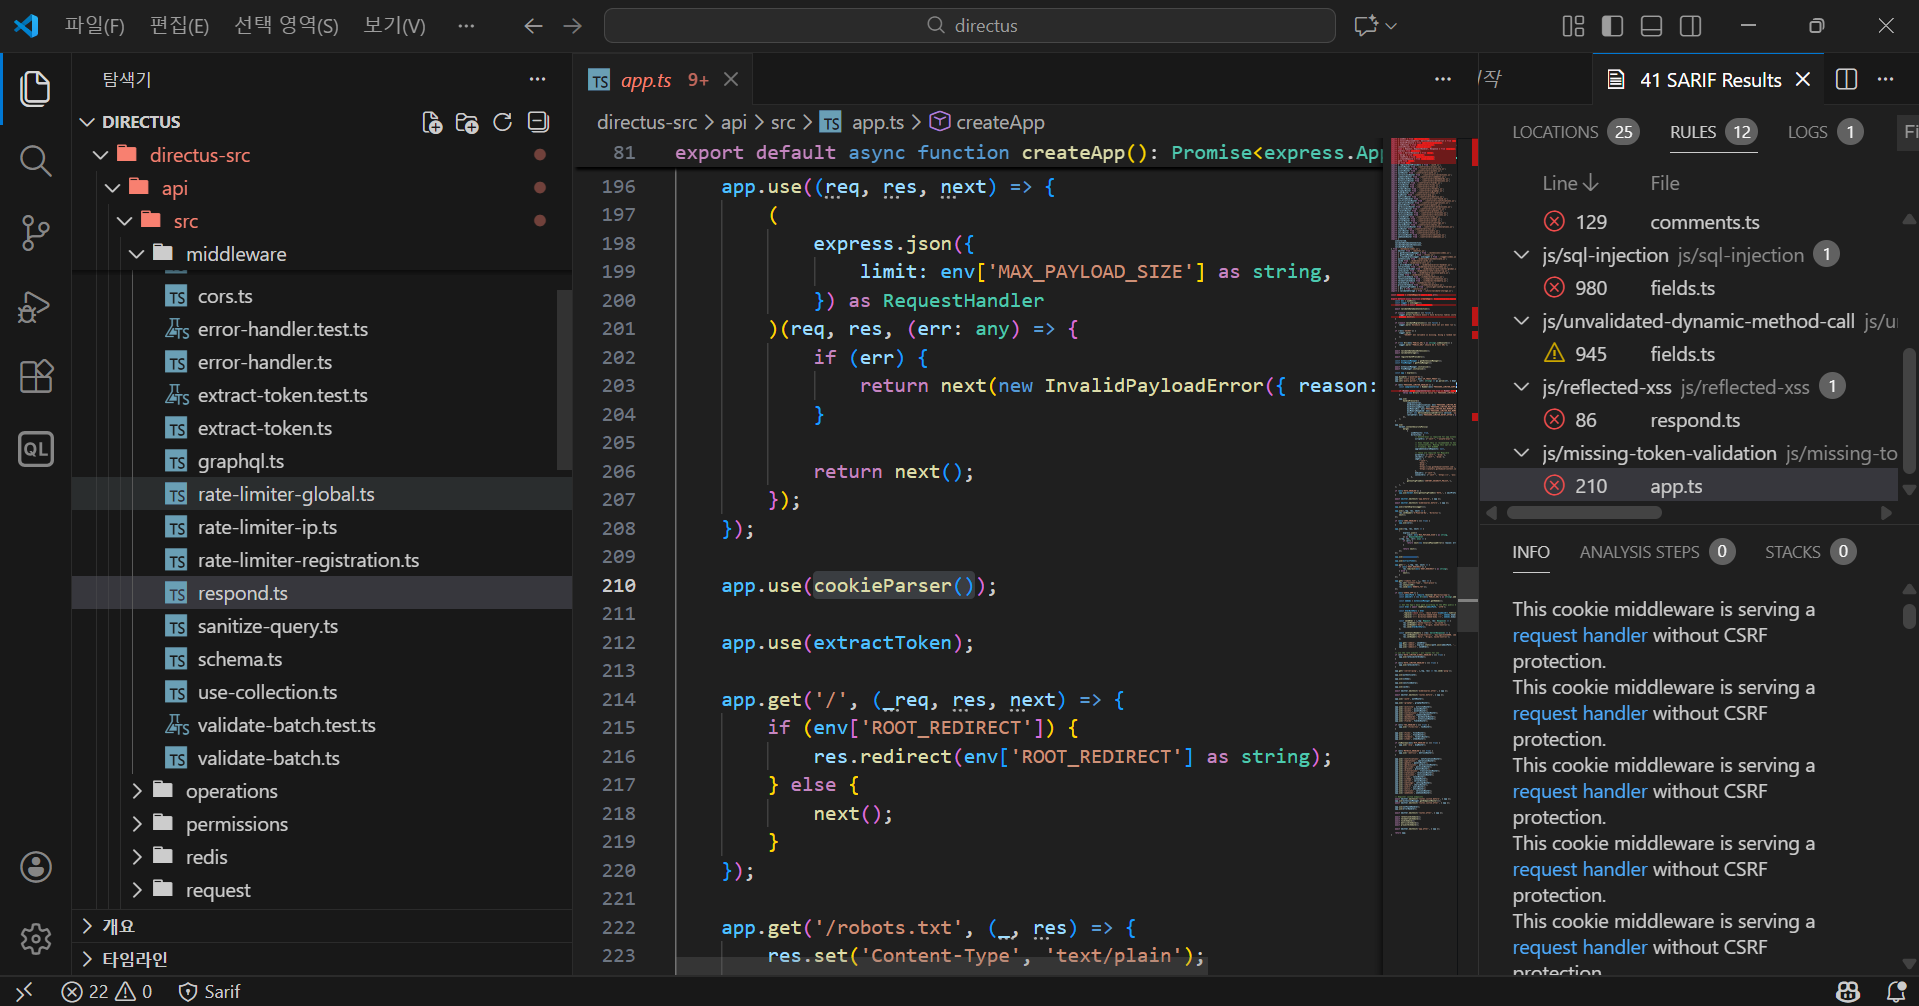Create a new file in DIRECTUS explorer
This screenshot has width=1919, height=1006.
[432, 122]
